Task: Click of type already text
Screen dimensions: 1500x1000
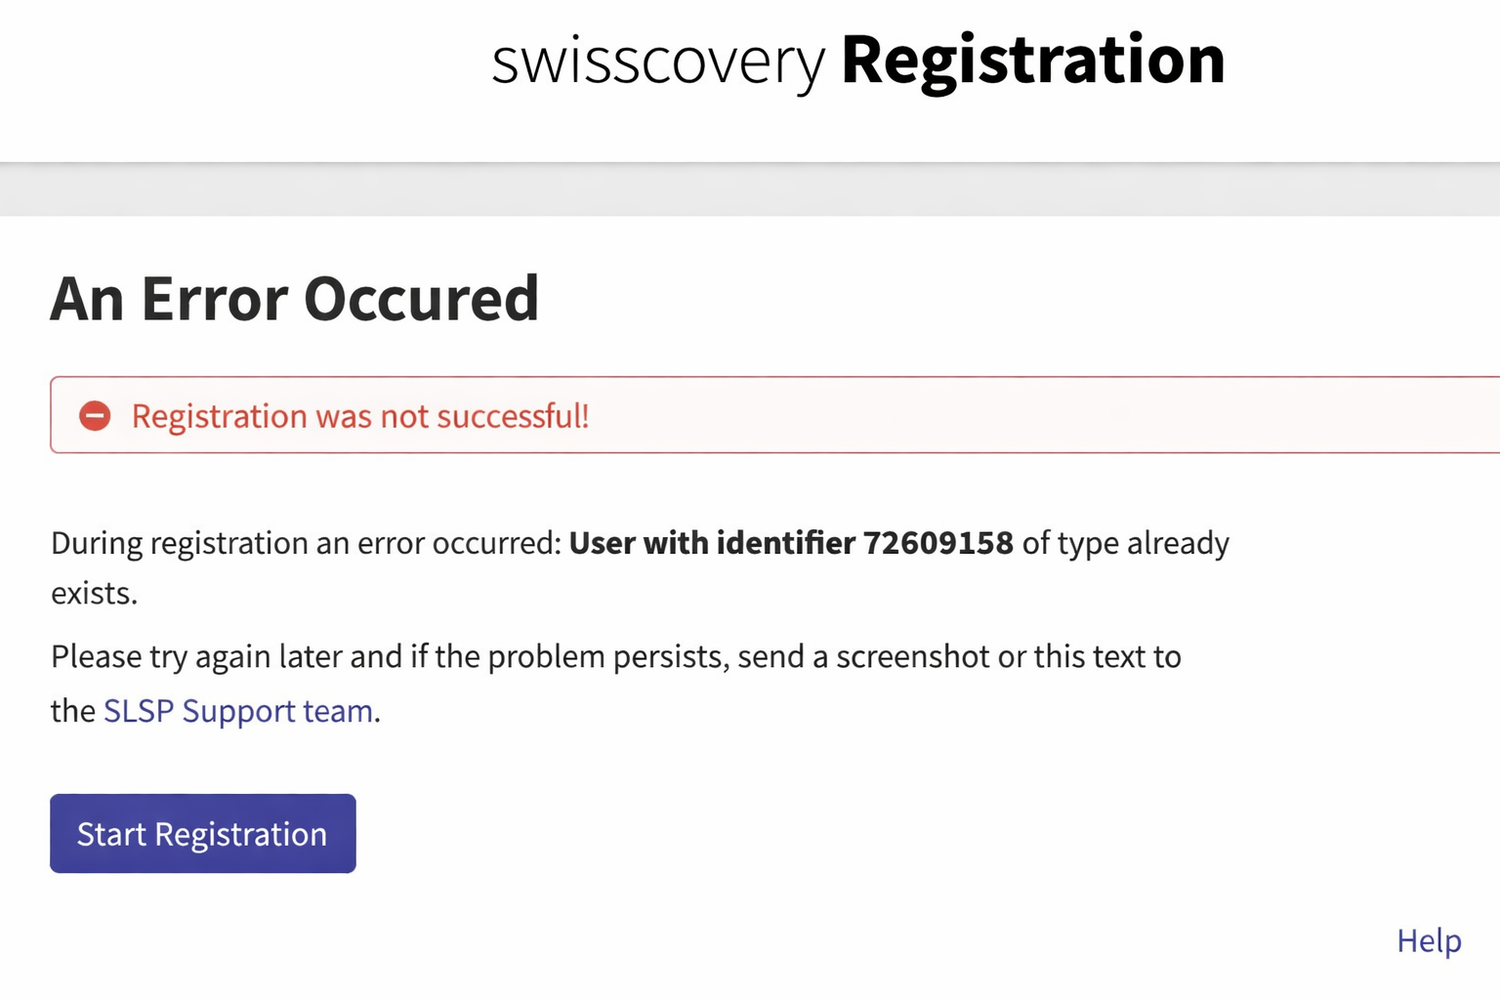Action: (x=1125, y=543)
